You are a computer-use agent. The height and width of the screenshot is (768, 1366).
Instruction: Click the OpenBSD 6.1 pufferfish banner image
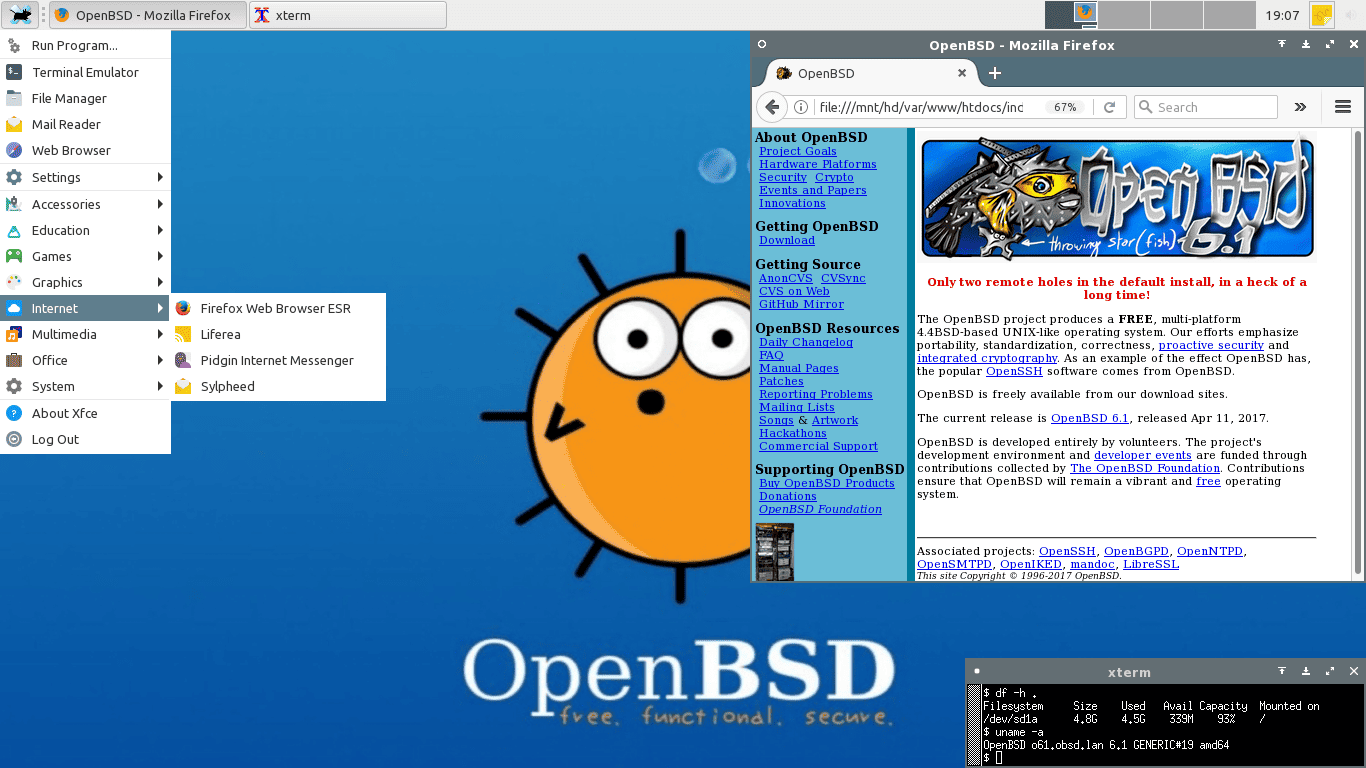pyautogui.click(x=1117, y=199)
